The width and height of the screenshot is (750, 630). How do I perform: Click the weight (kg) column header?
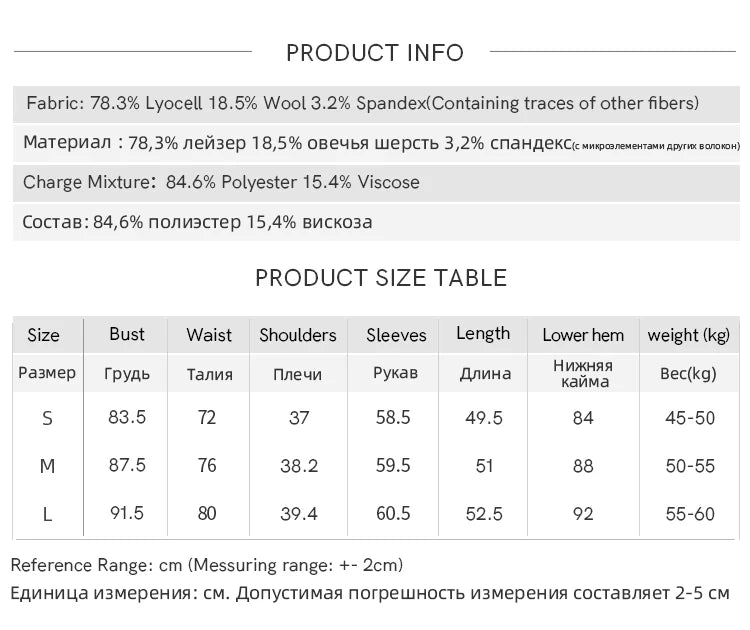click(689, 335)
